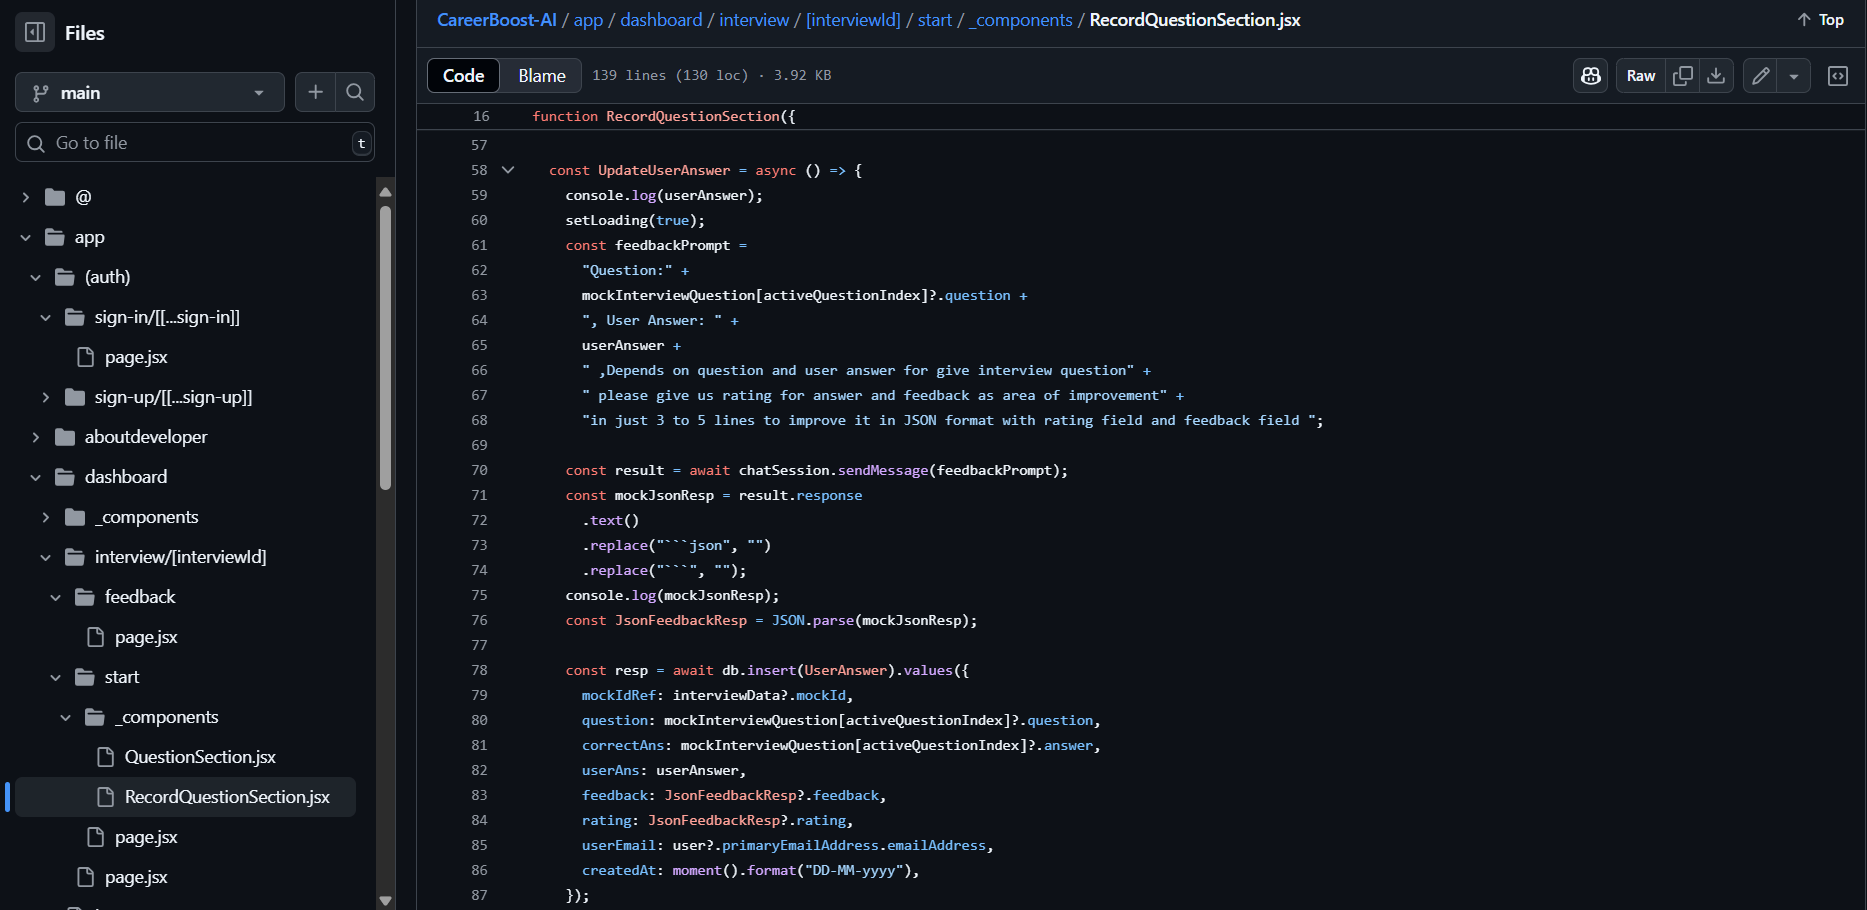The width and height of the screenshot is (1867, 910).
Task: Click the search magnifier button beside plus
Action: [x=355, y=92]
